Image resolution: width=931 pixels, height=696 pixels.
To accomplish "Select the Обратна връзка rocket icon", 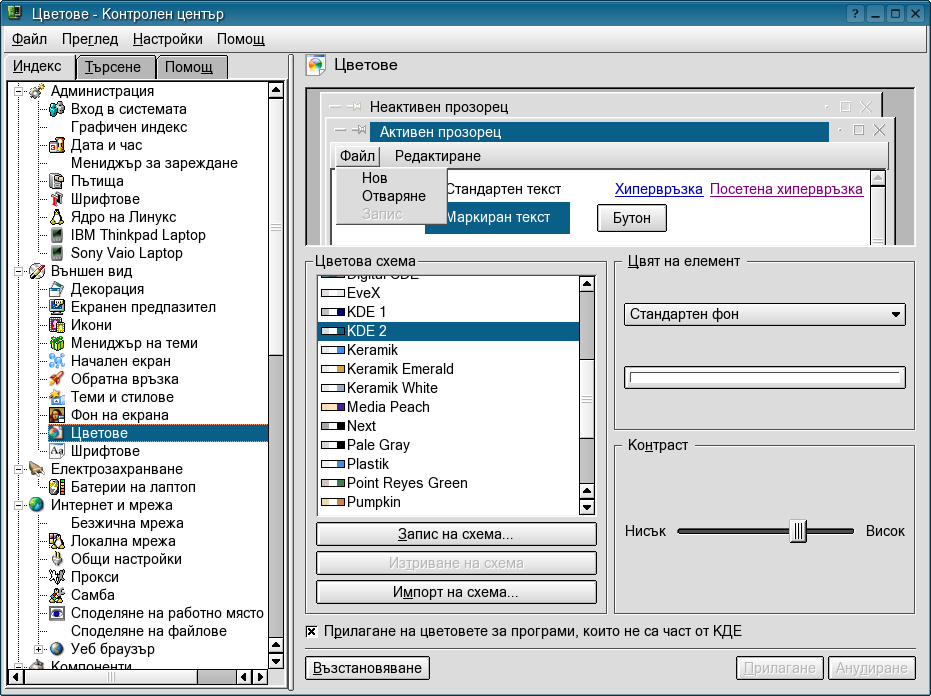I will [x=57, y=379].
